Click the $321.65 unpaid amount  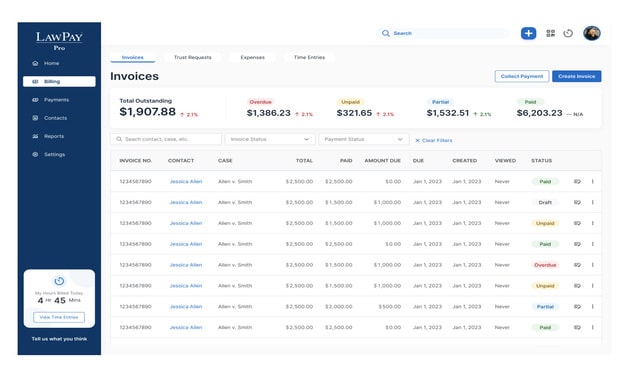[354, 113]
